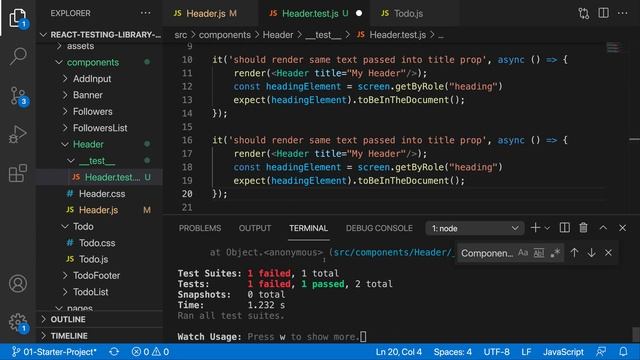This screenshot has width=640, height=360.
Task: Open the Accounts menu icon
Action: (18, 283)
